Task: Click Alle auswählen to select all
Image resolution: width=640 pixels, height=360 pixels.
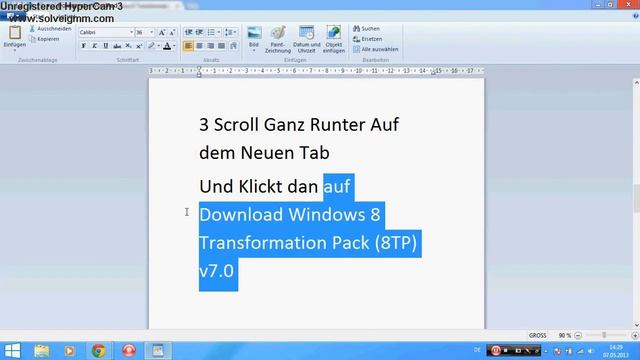Action: pyautogui.click(x=375, y=49)
